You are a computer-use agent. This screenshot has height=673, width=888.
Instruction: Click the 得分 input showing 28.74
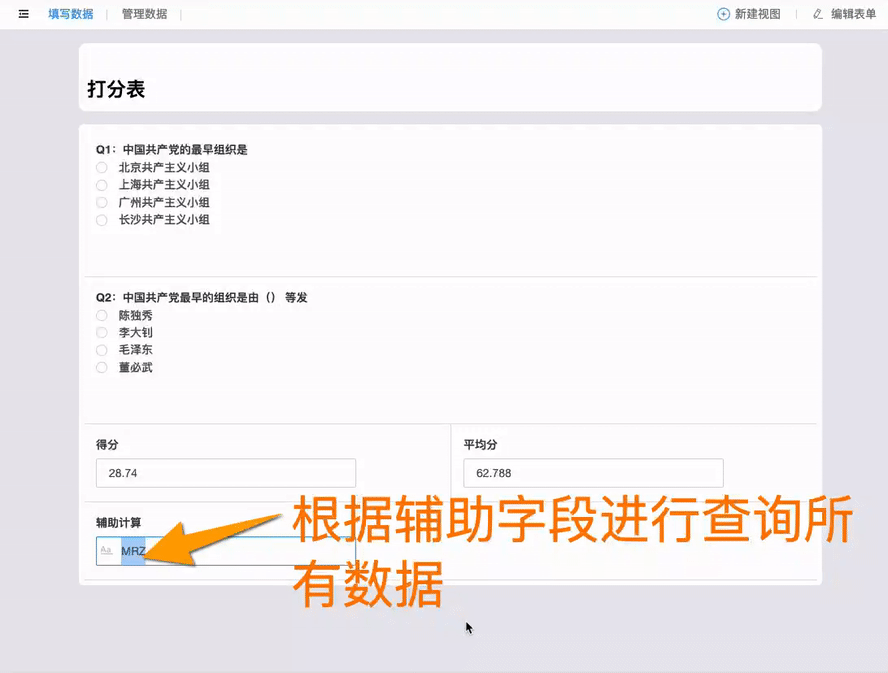[x=225, y=472]
